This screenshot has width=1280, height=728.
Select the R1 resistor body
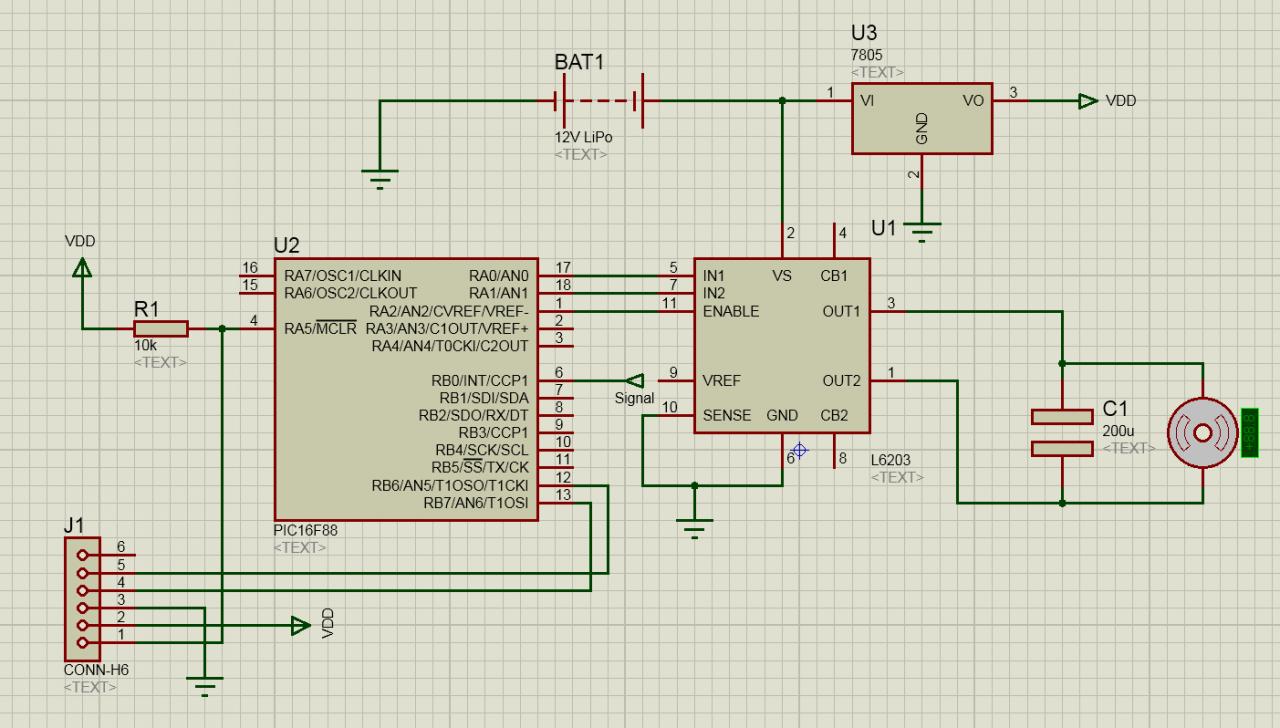point(160,329)
